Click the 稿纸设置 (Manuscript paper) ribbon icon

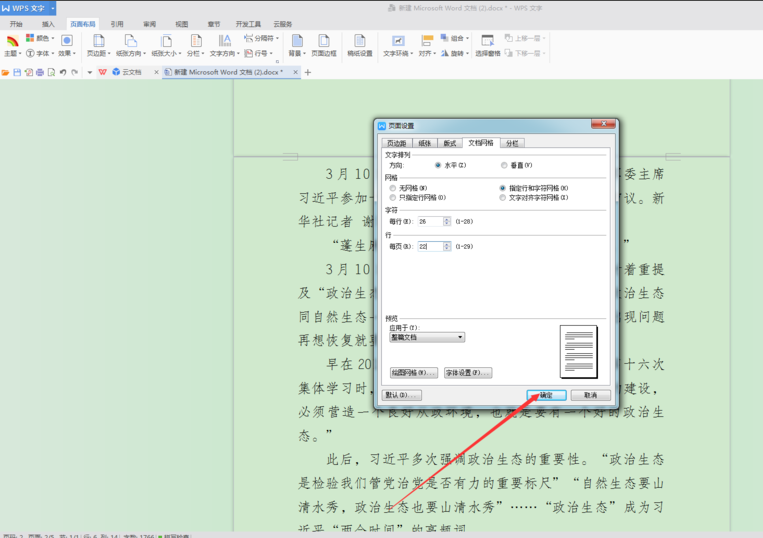click(x=359, y=41)
